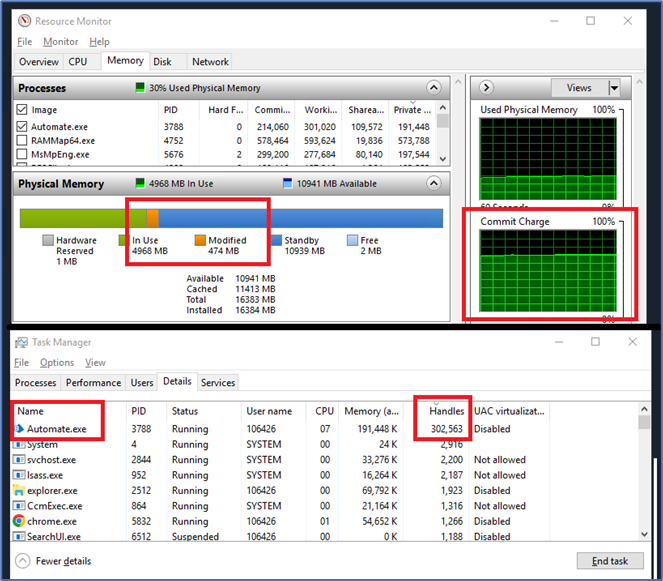
Task: Uncheck the Automate.exe checkbox in Resource Monitor
Action: point(22,126)
